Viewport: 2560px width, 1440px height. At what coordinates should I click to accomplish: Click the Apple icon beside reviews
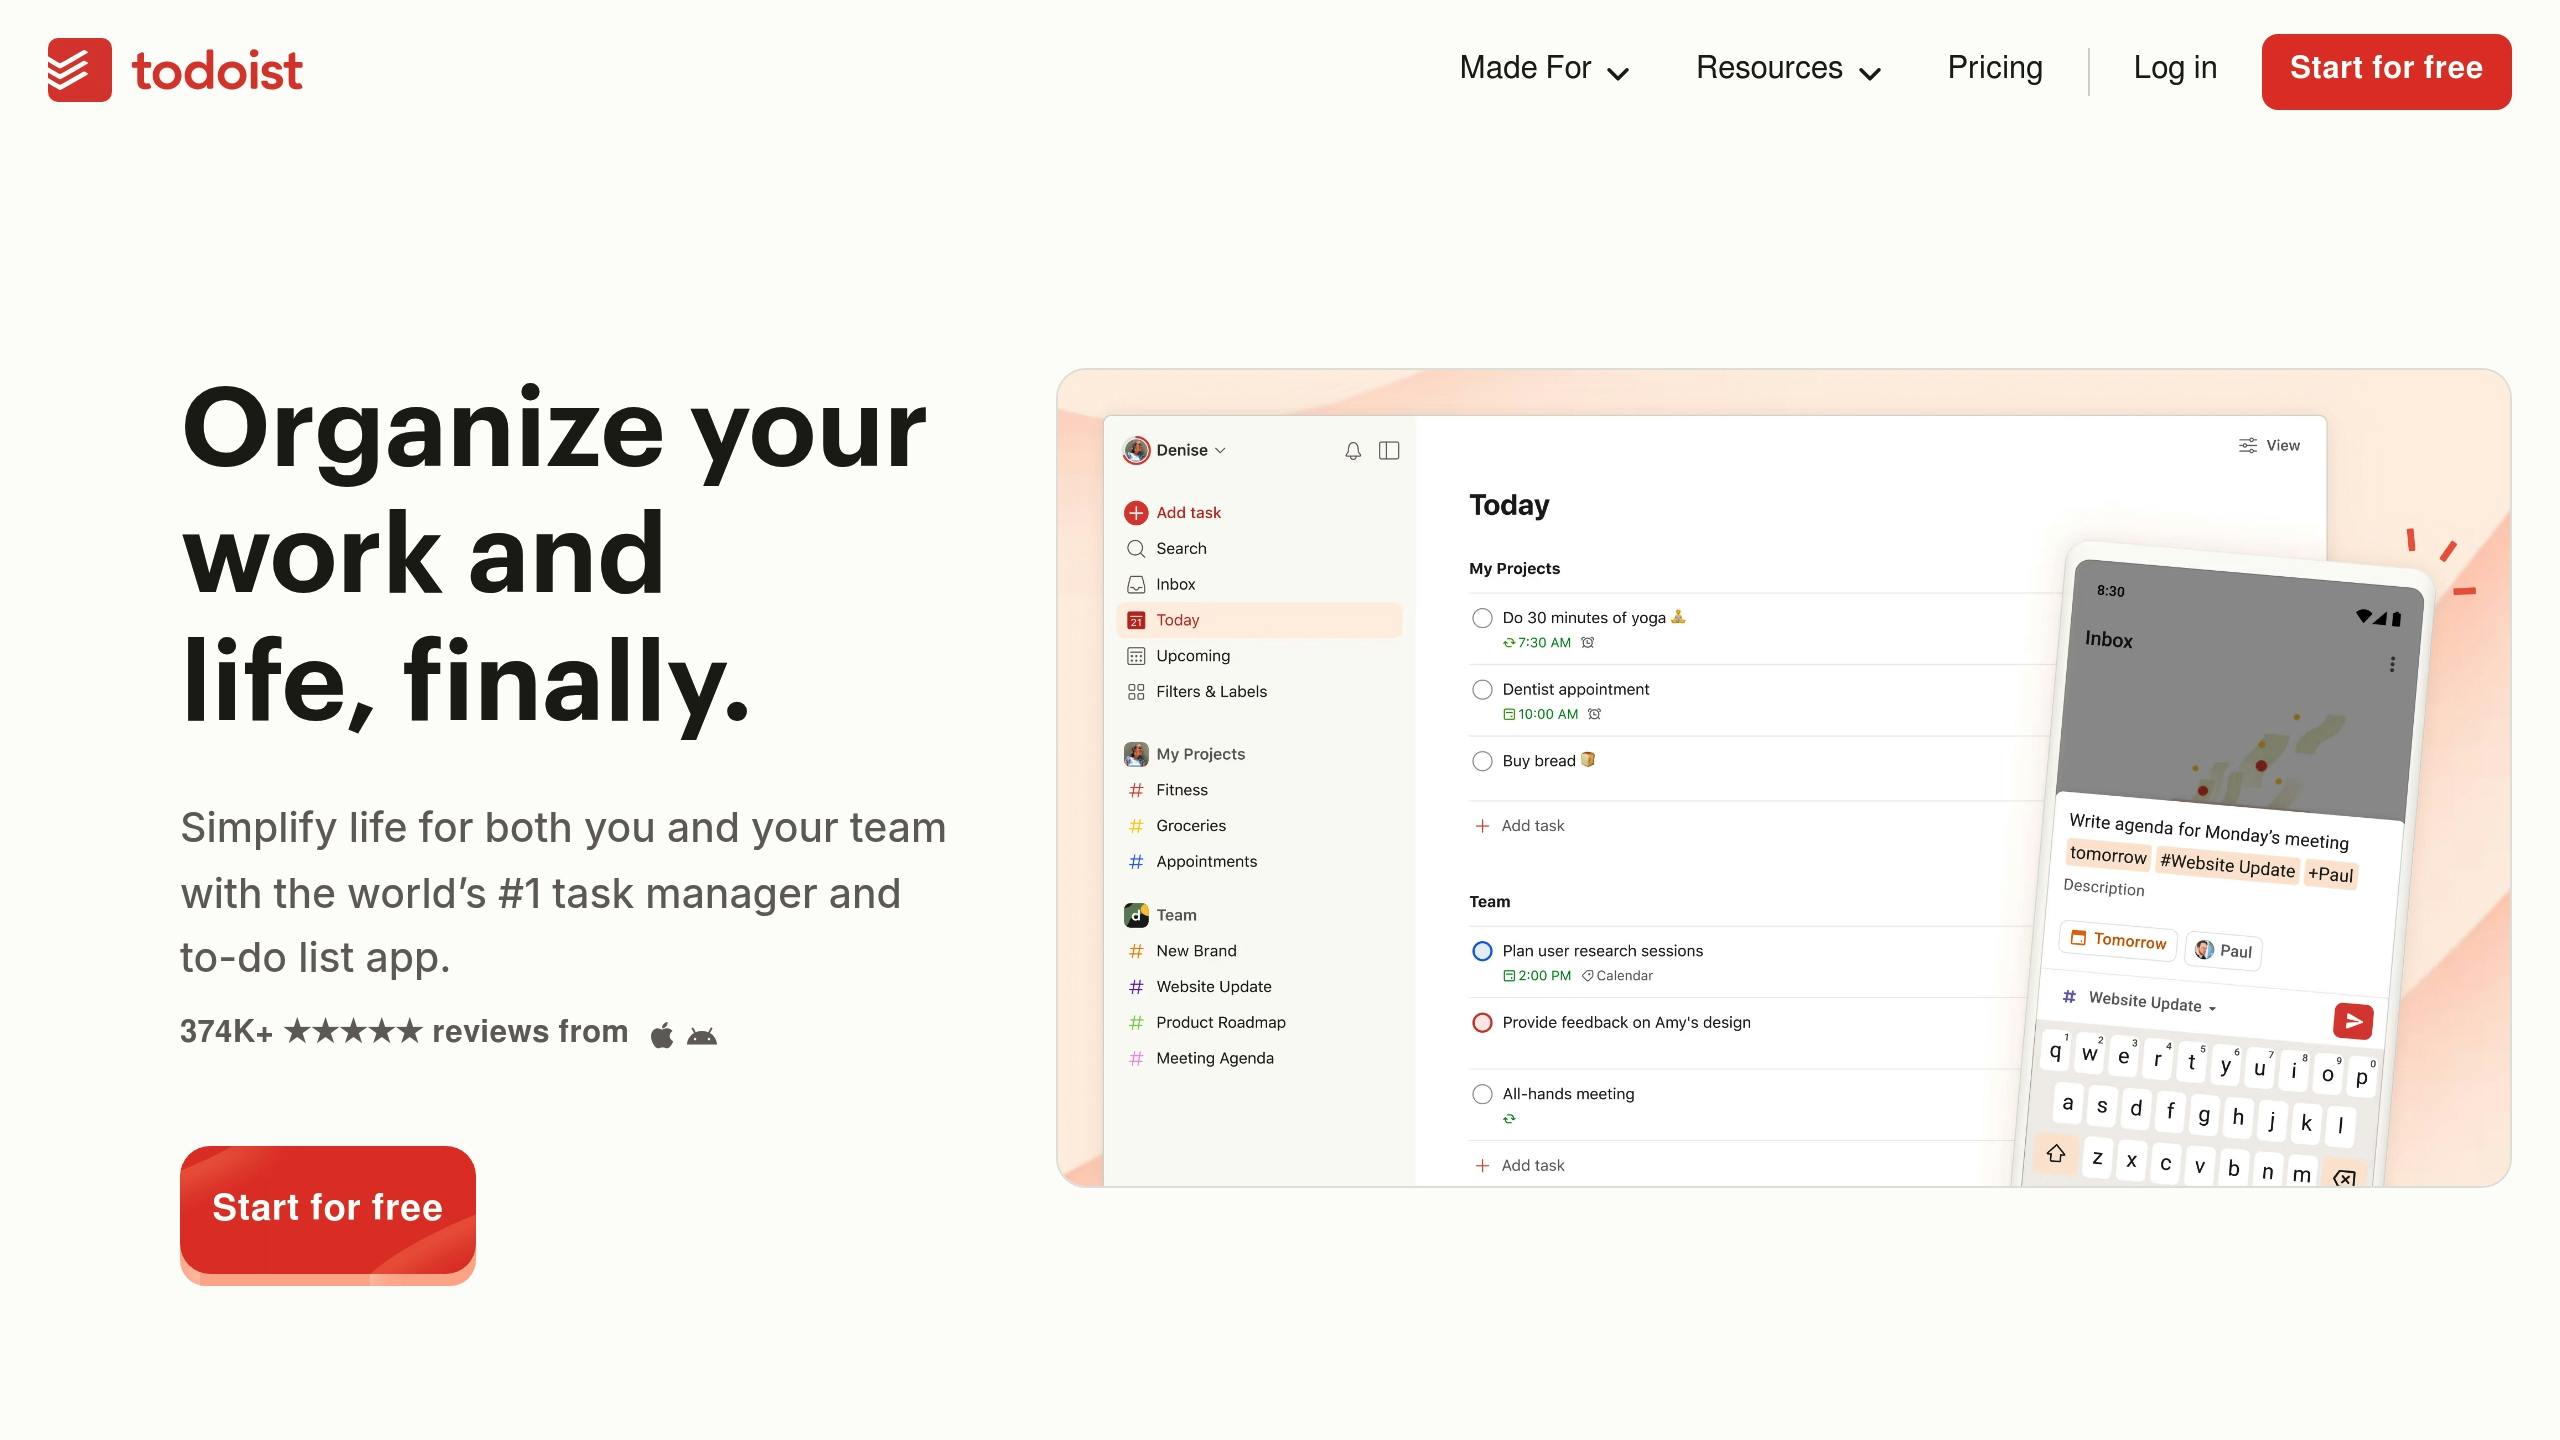coord(662,1035)
